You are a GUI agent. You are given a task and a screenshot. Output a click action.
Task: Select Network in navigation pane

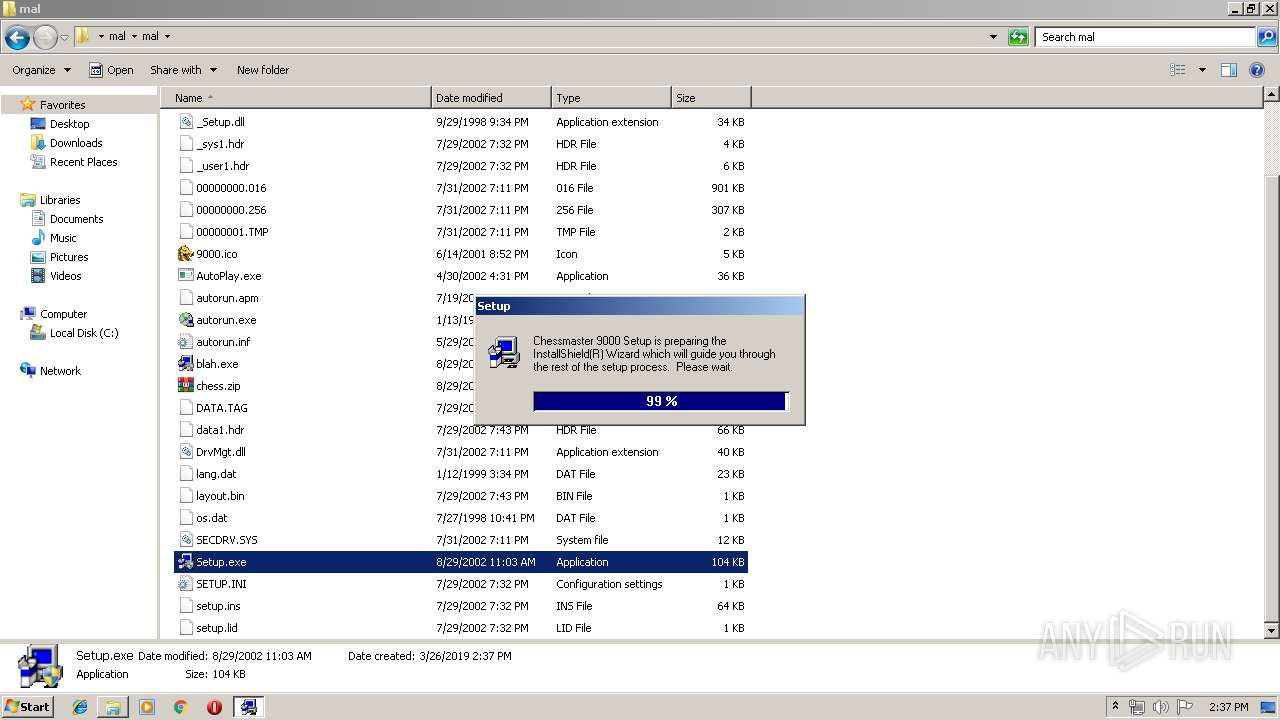click(x=60, y=371)
